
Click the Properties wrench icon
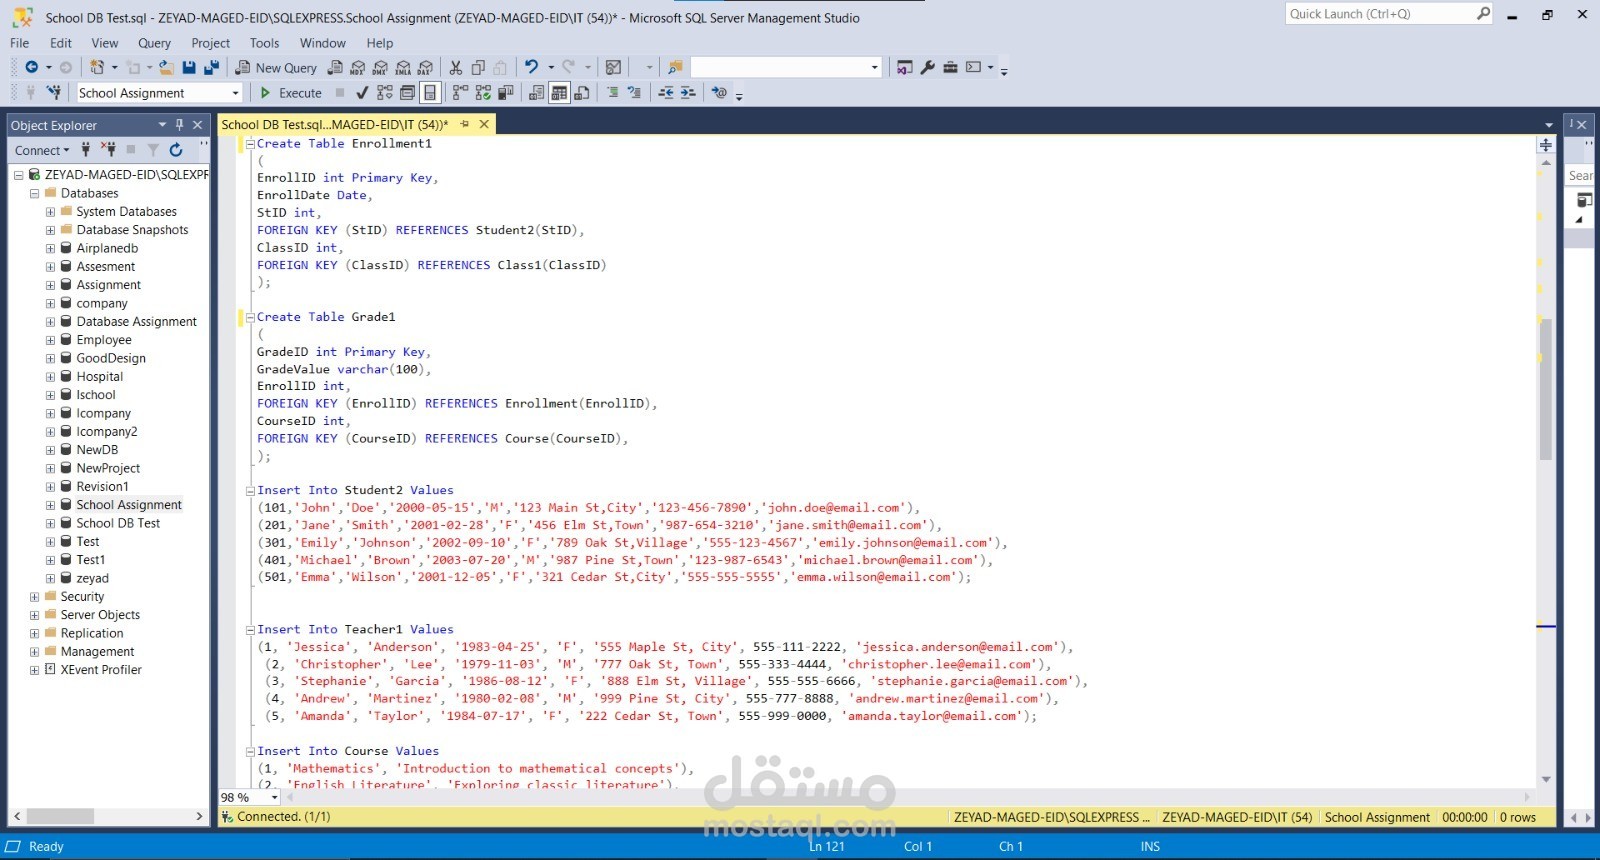point(928,67)
